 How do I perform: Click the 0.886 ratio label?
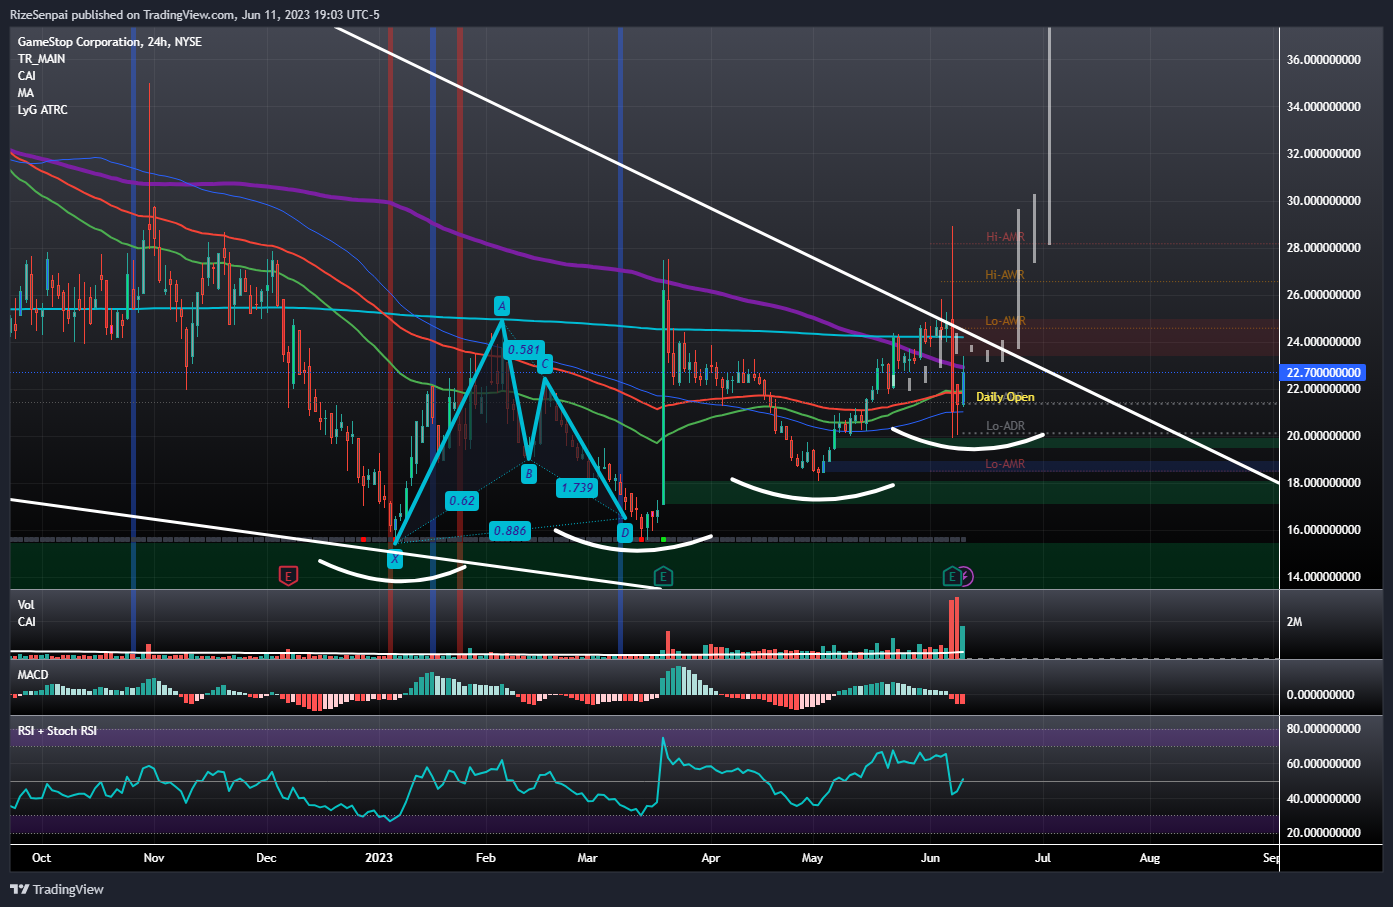pyautogui.click(x=510, y=531)
